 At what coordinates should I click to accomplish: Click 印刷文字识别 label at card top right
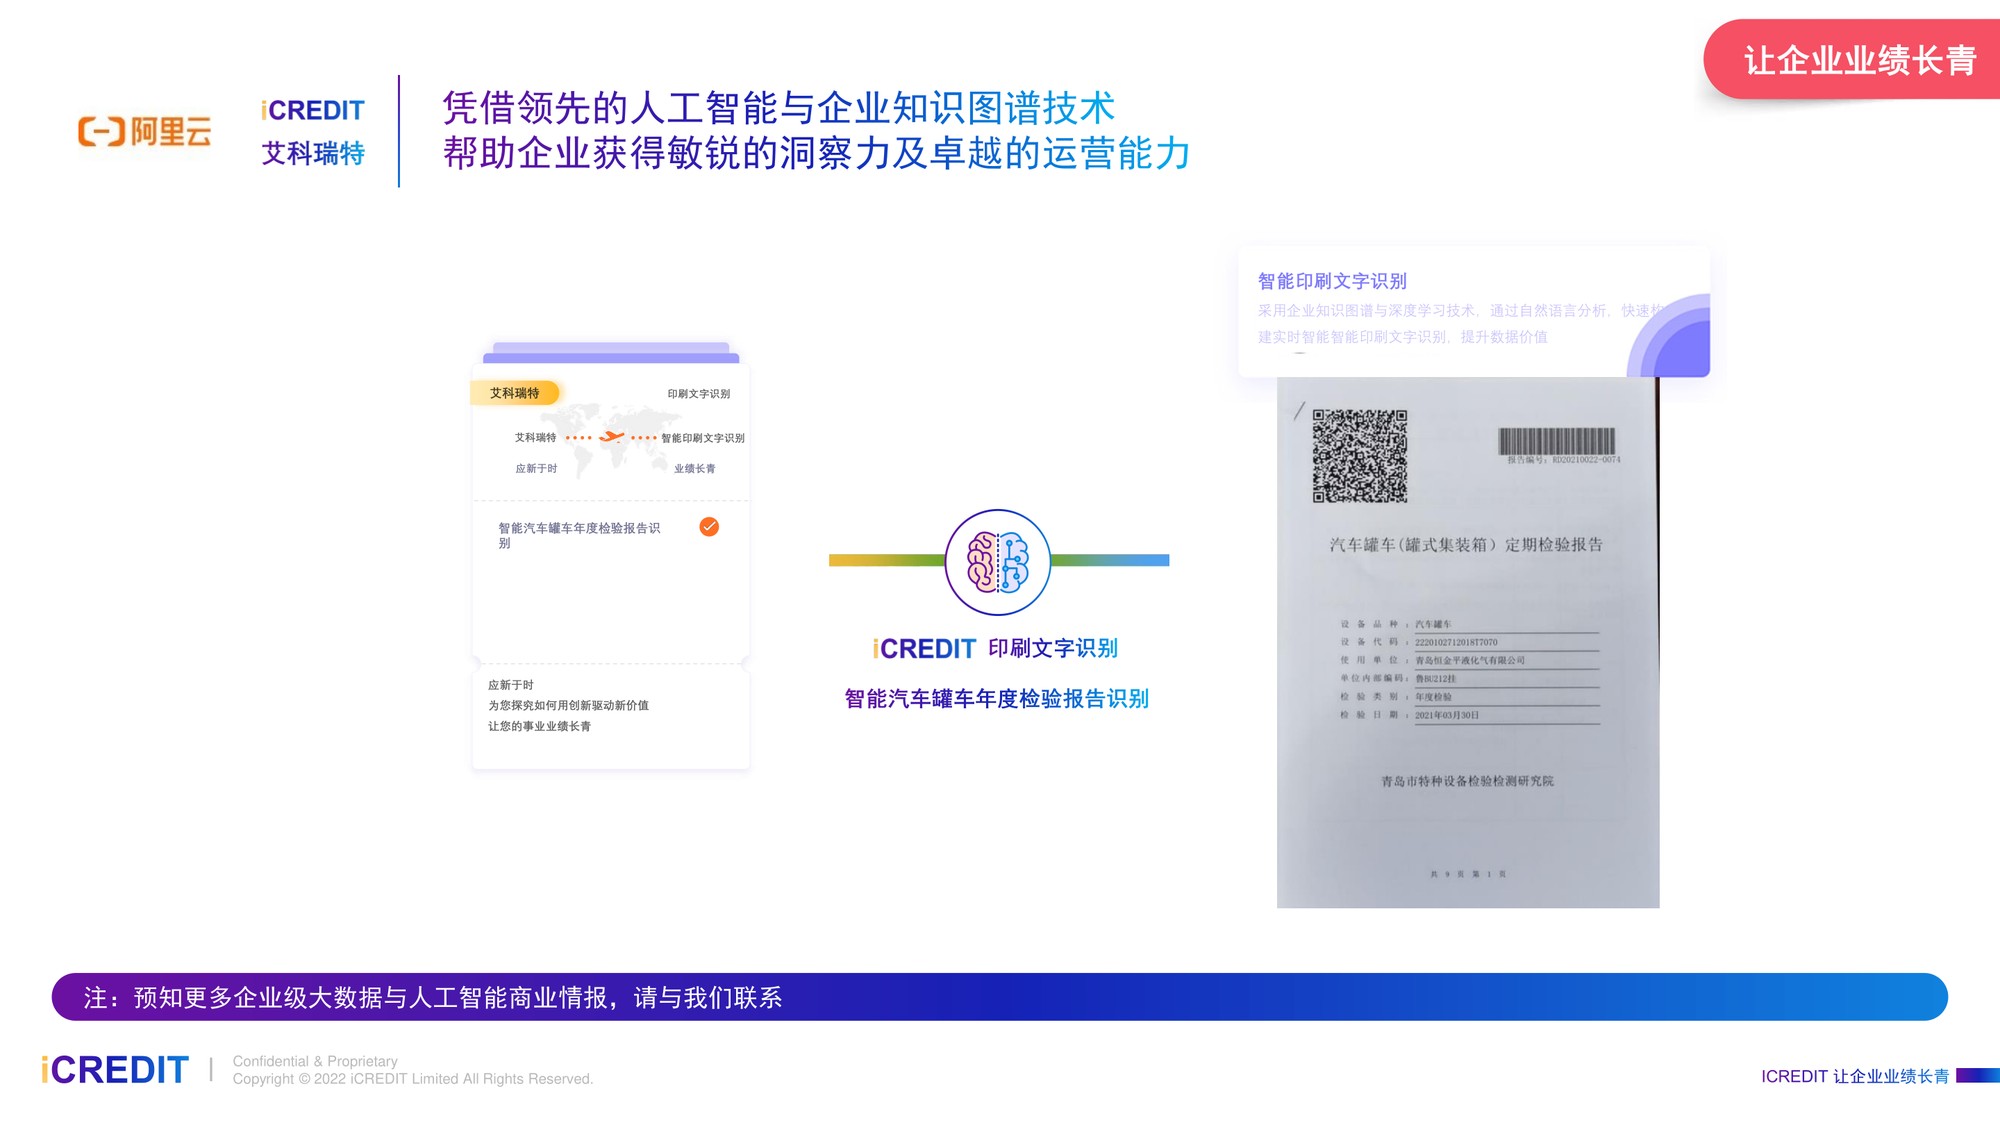click(x=699, y=394)
